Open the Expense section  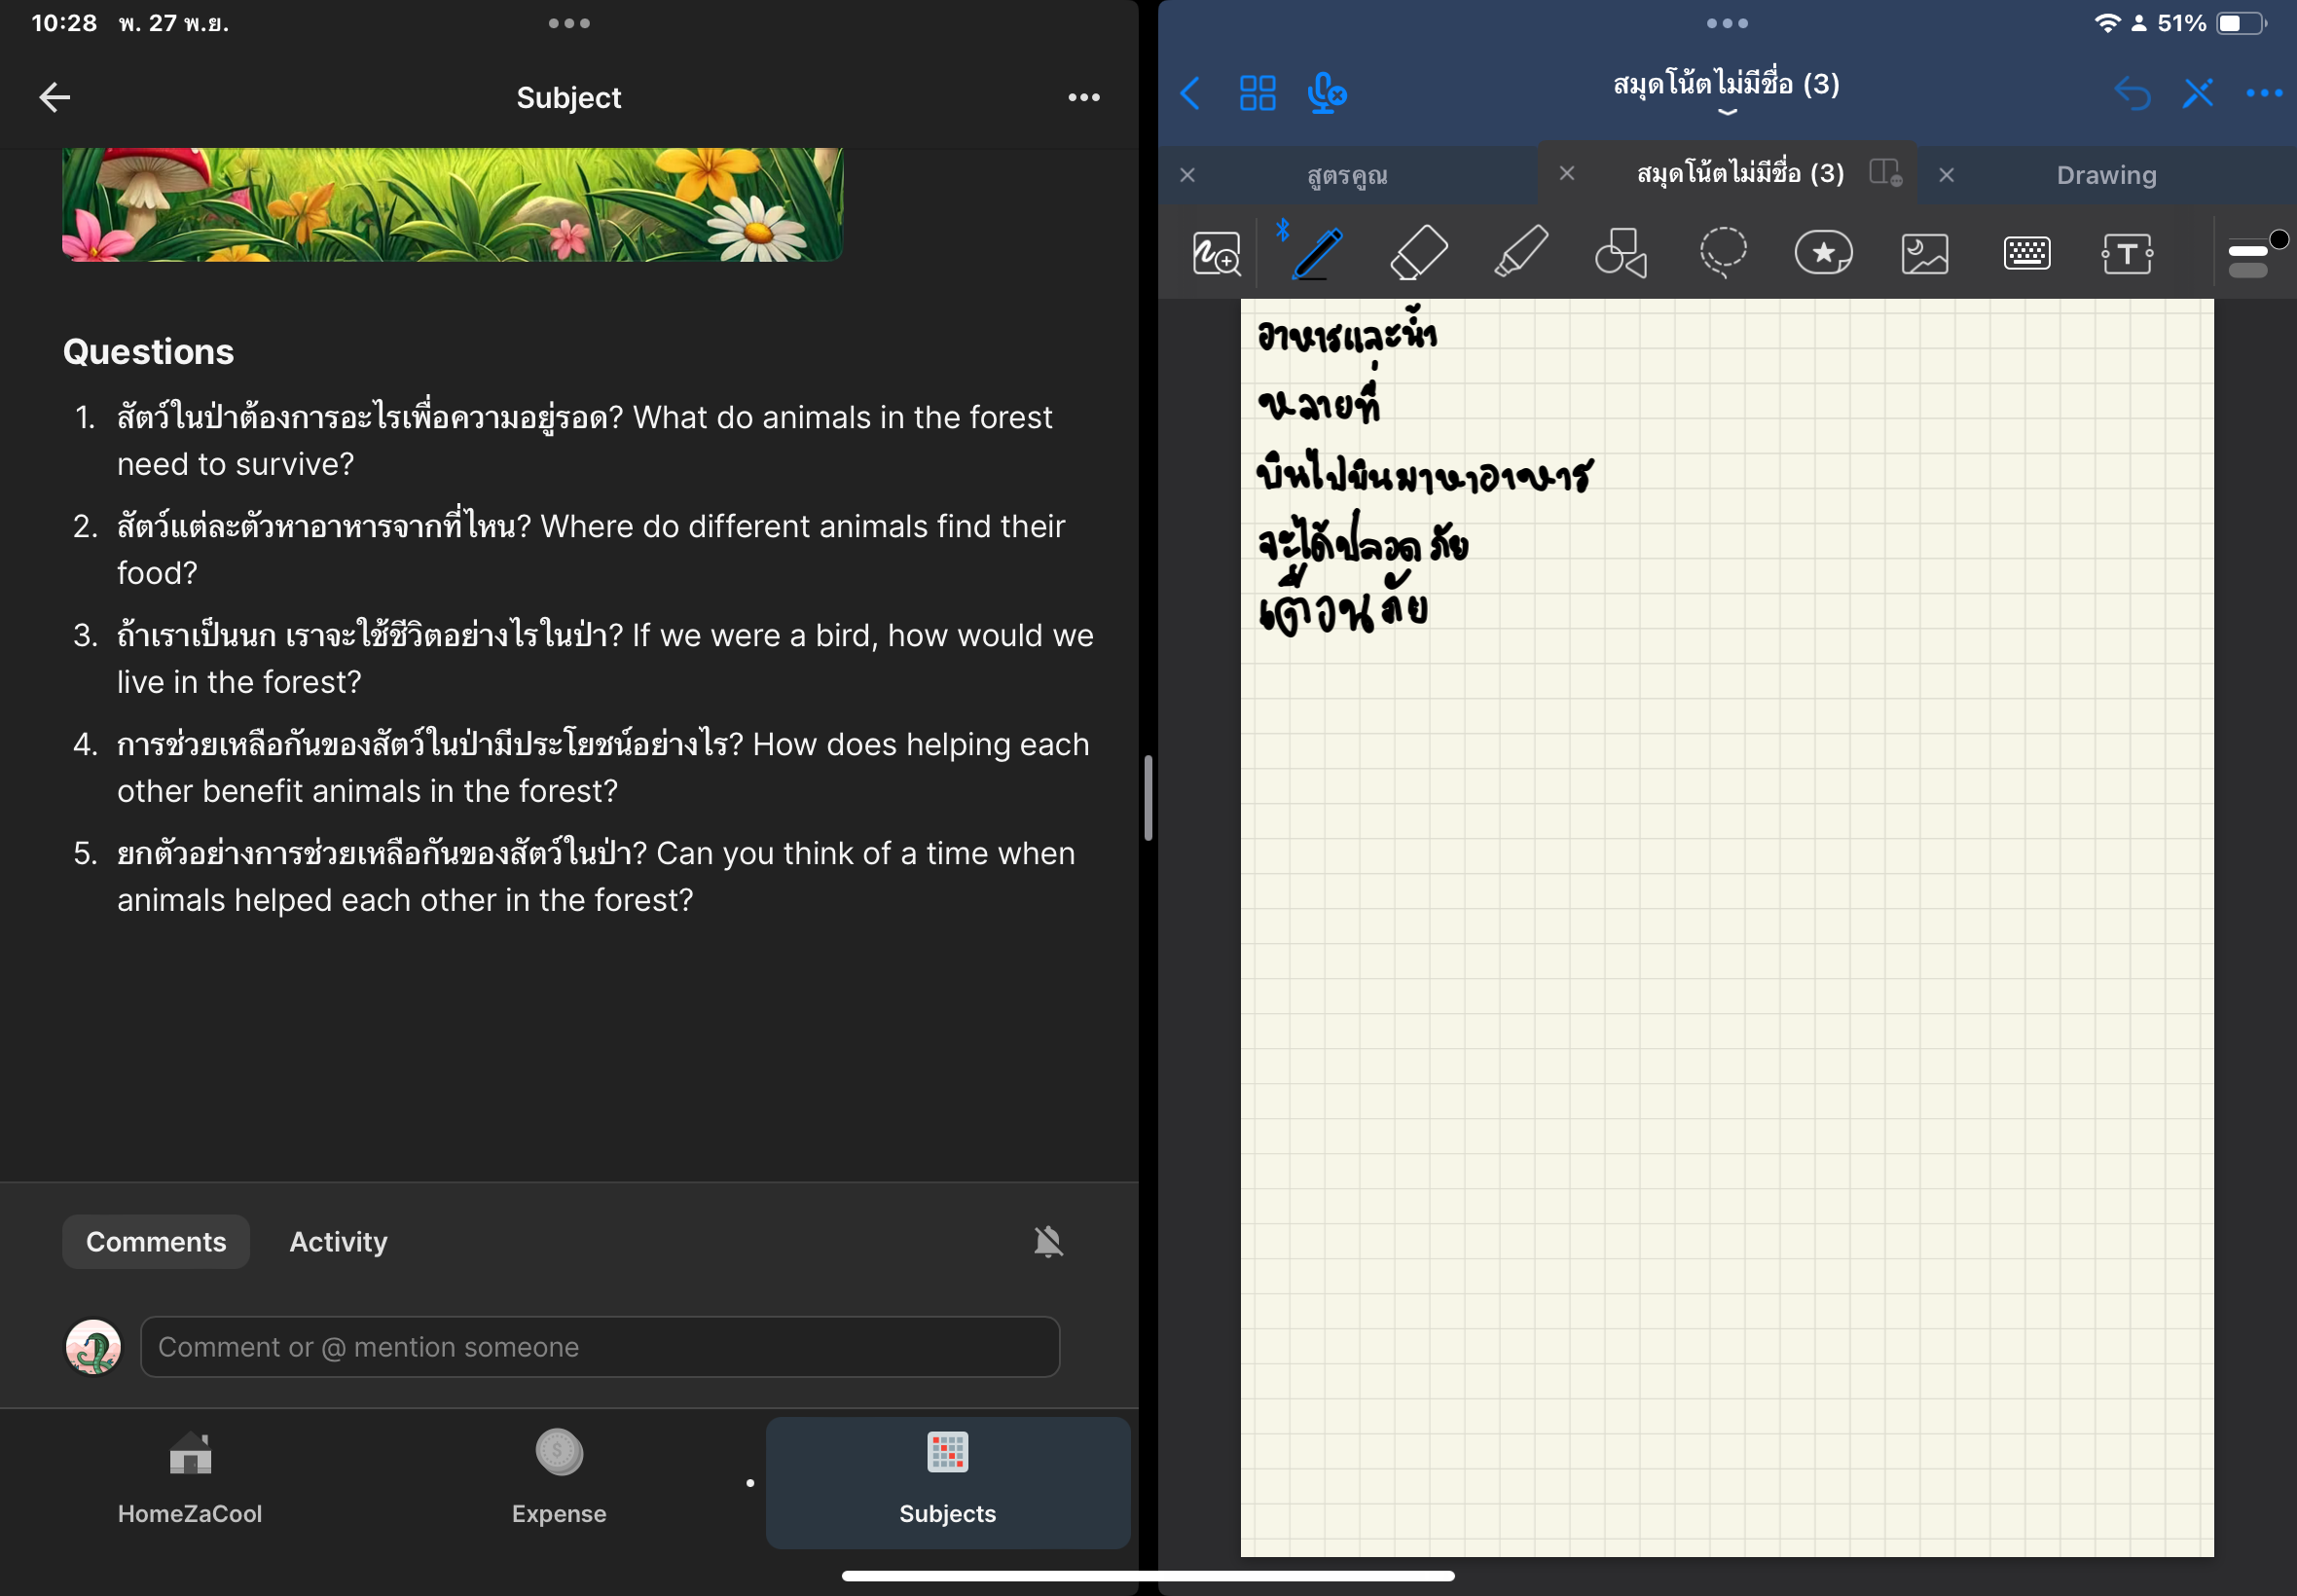[559, 1480]
